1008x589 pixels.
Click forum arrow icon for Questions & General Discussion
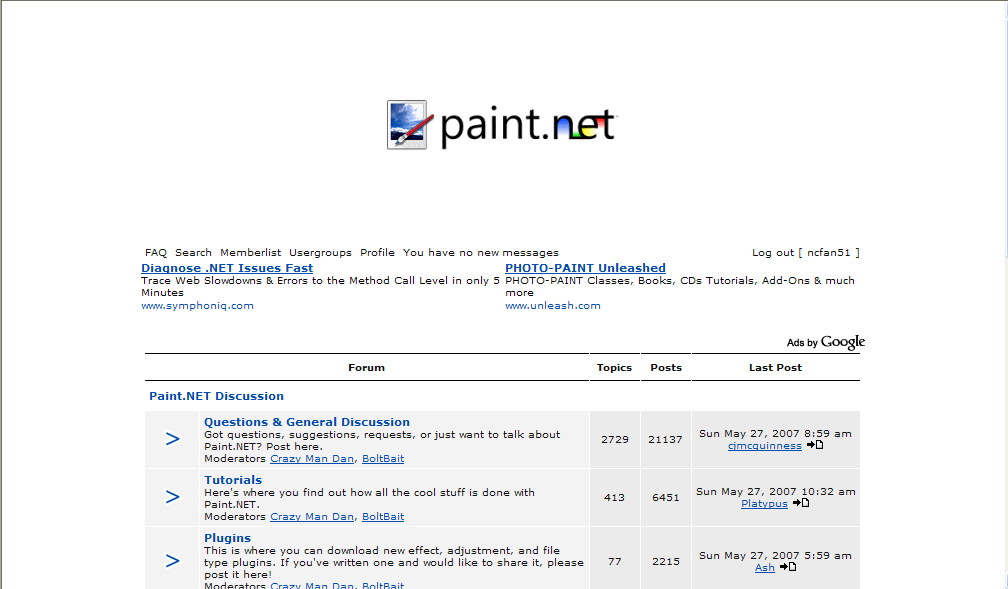[172, 439]
